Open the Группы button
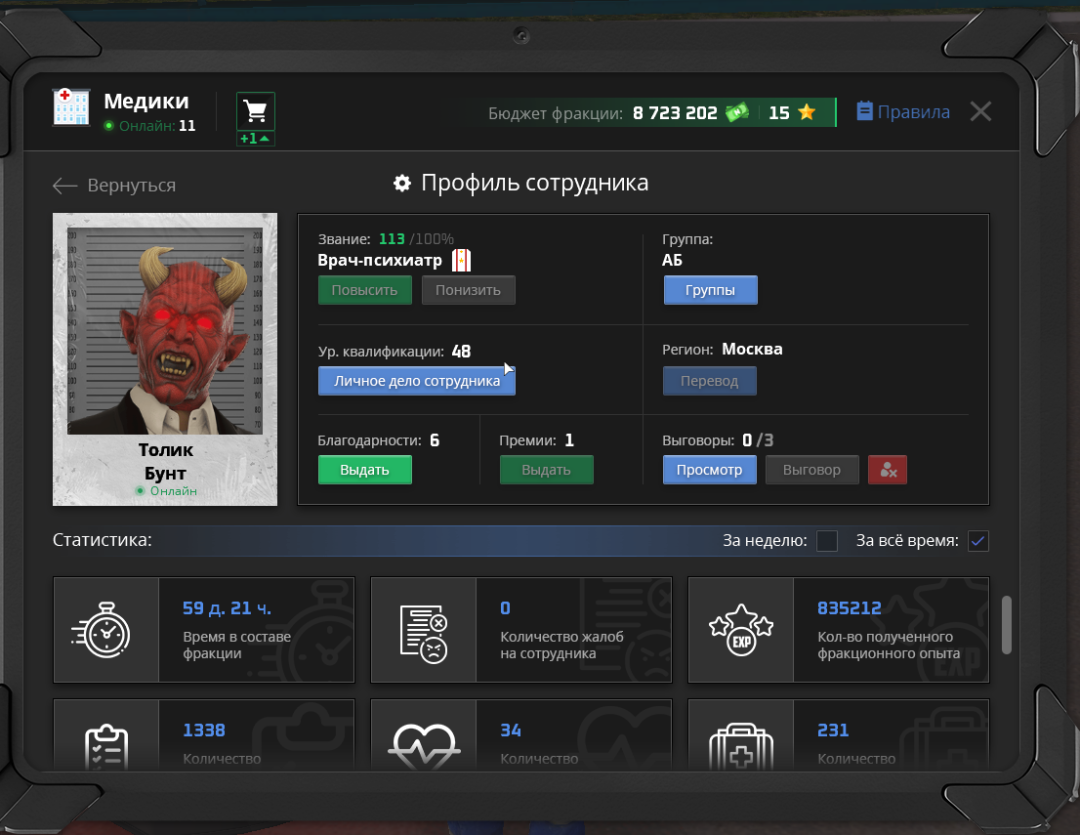Image resolution: width=1080 pixels, height=835 pixels. tap(710, 290)
